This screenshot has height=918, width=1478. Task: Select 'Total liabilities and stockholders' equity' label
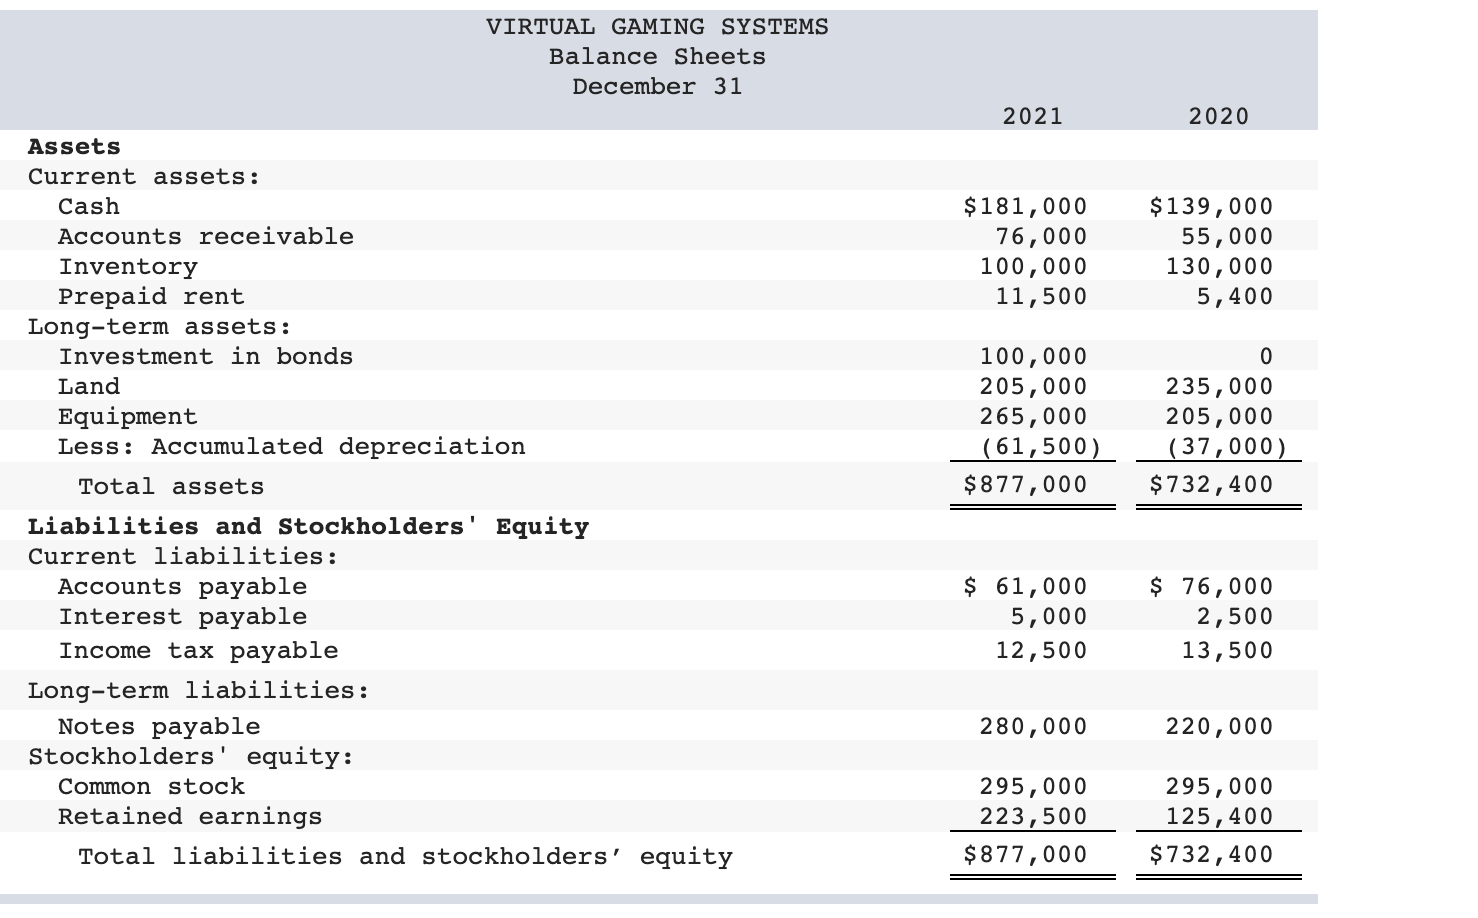[405, 856]
